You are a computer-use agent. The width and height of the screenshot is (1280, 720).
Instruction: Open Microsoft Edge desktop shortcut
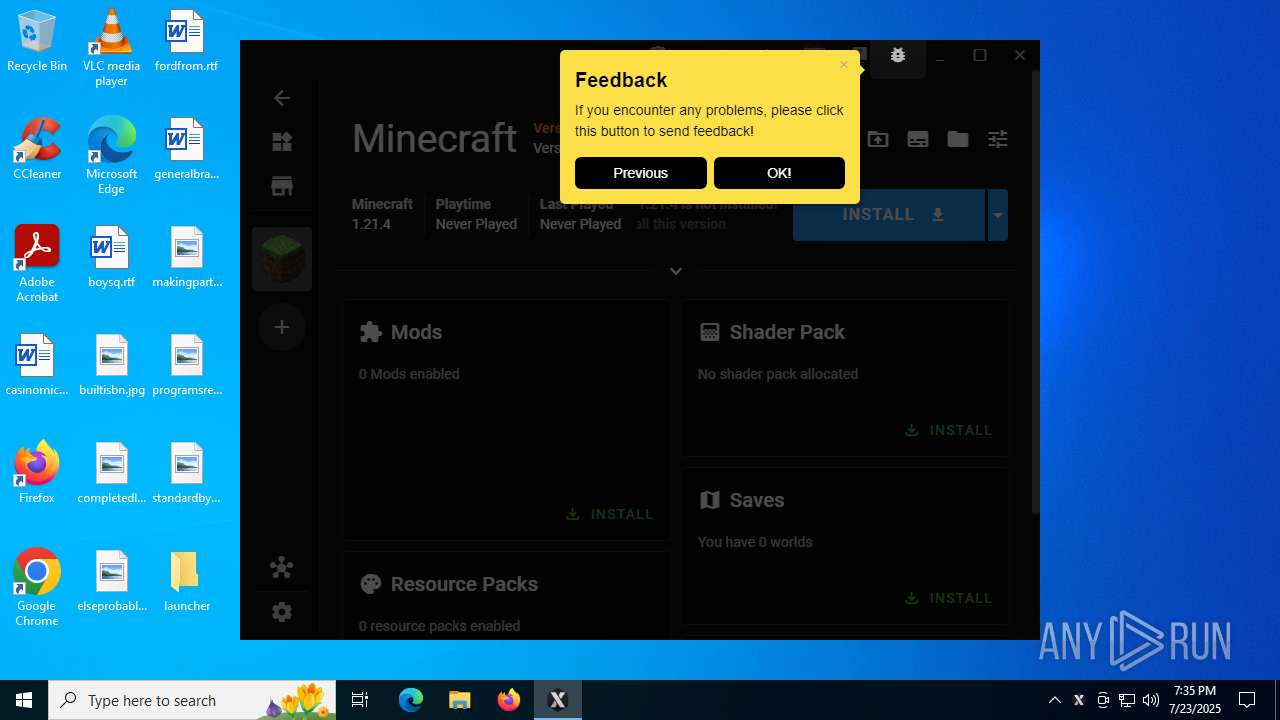[x=111, y=155]
